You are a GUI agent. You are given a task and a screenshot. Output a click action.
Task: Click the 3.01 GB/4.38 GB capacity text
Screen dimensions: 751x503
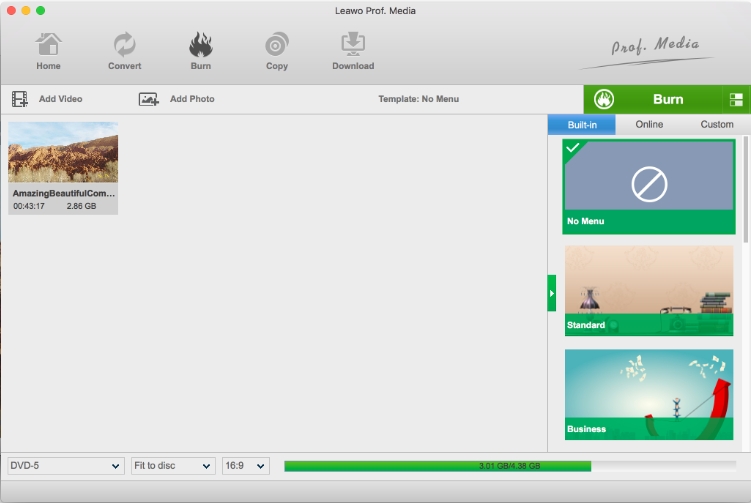pos(510,466)
